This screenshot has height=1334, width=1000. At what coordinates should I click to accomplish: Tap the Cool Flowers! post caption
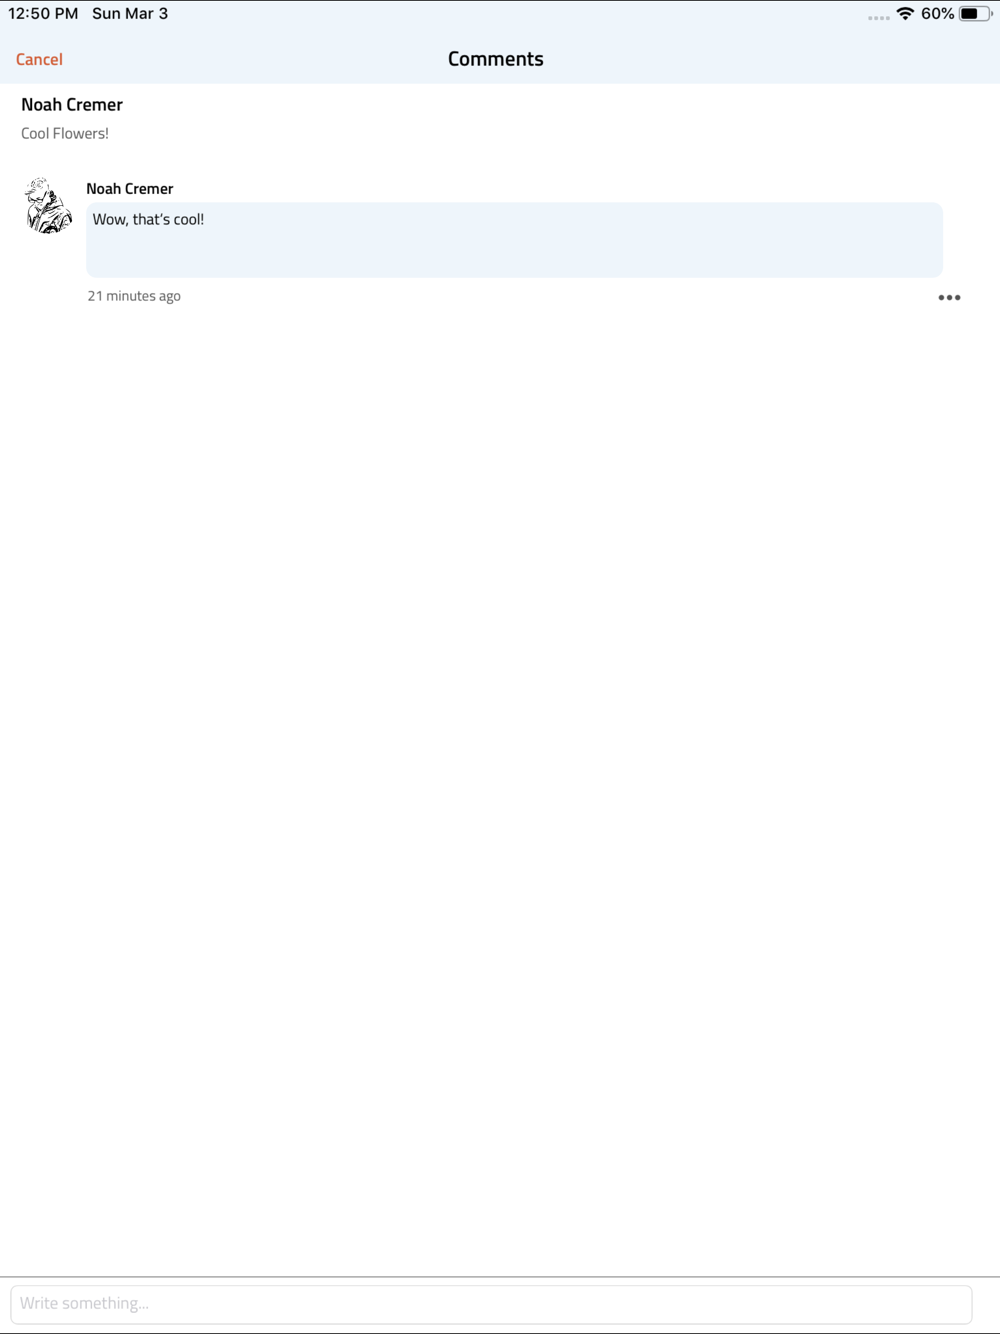pos(65,133)
